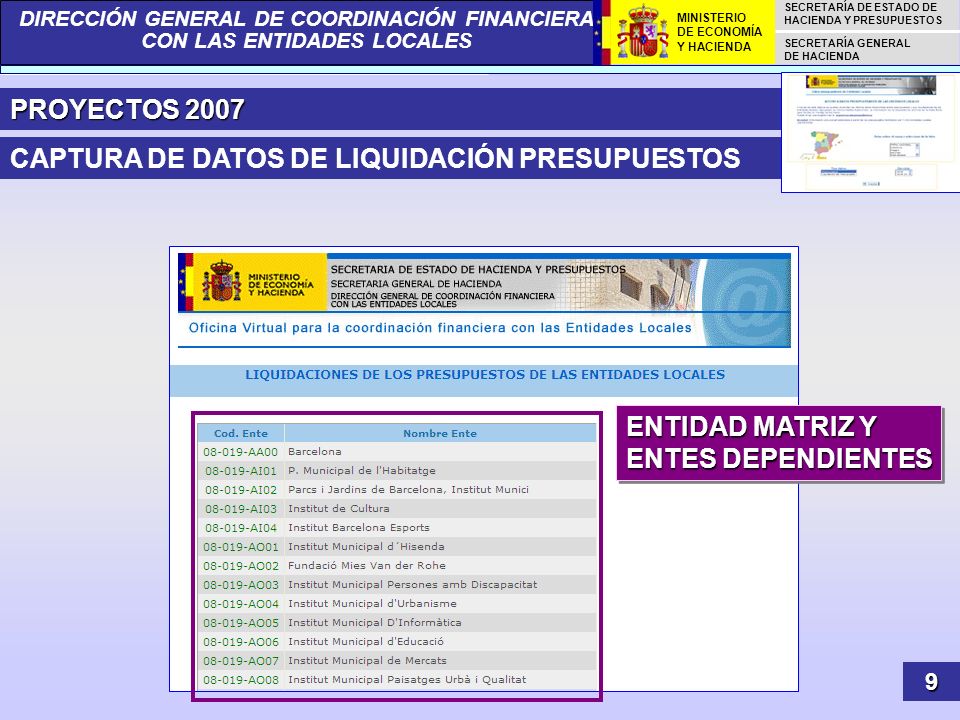Open entity code 08-019-AI04
Viewport: 960px width, 720px height.
[x=241, y=528]
